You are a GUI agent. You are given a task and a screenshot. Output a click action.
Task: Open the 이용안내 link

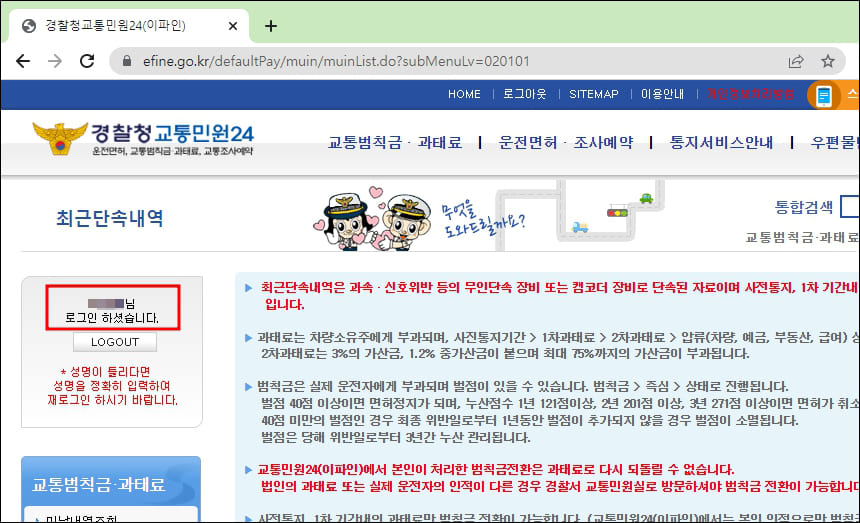[x=663, y=94]
